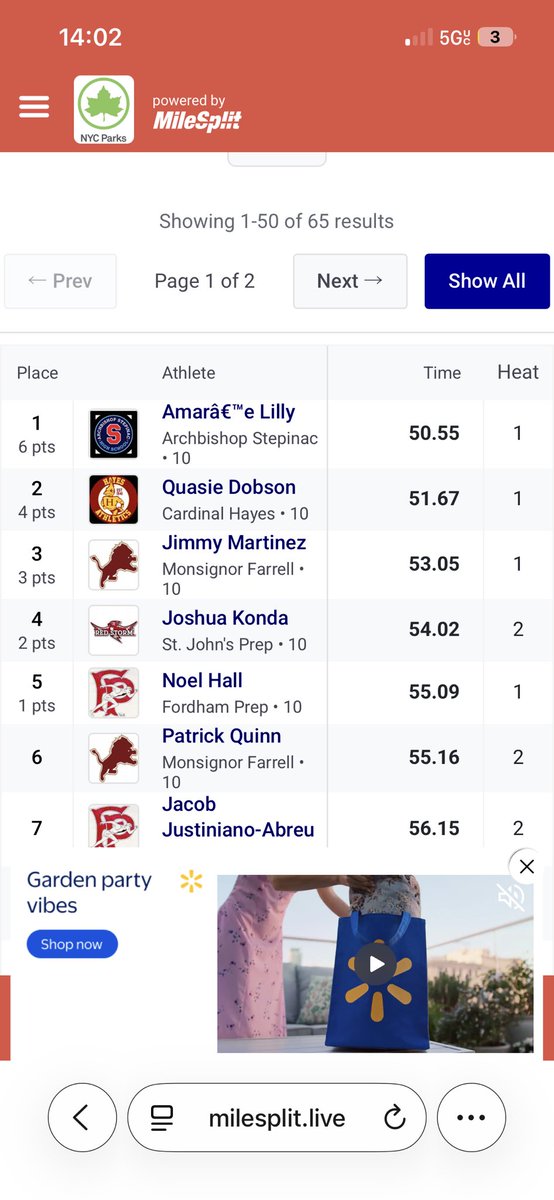The image size is (554, 1200).
Task: Close the Garden party ad
Action: [x=527, y=867]
